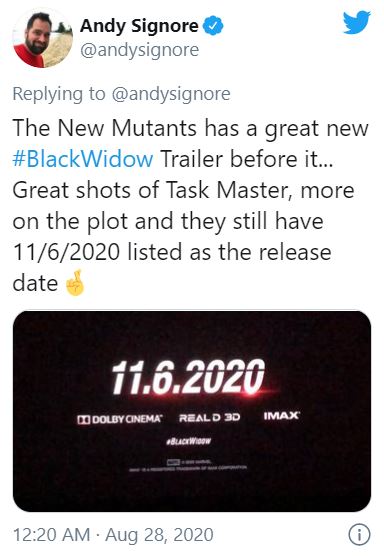Click the blue verified badge
The image size is (384, 557).
[213, 26]
